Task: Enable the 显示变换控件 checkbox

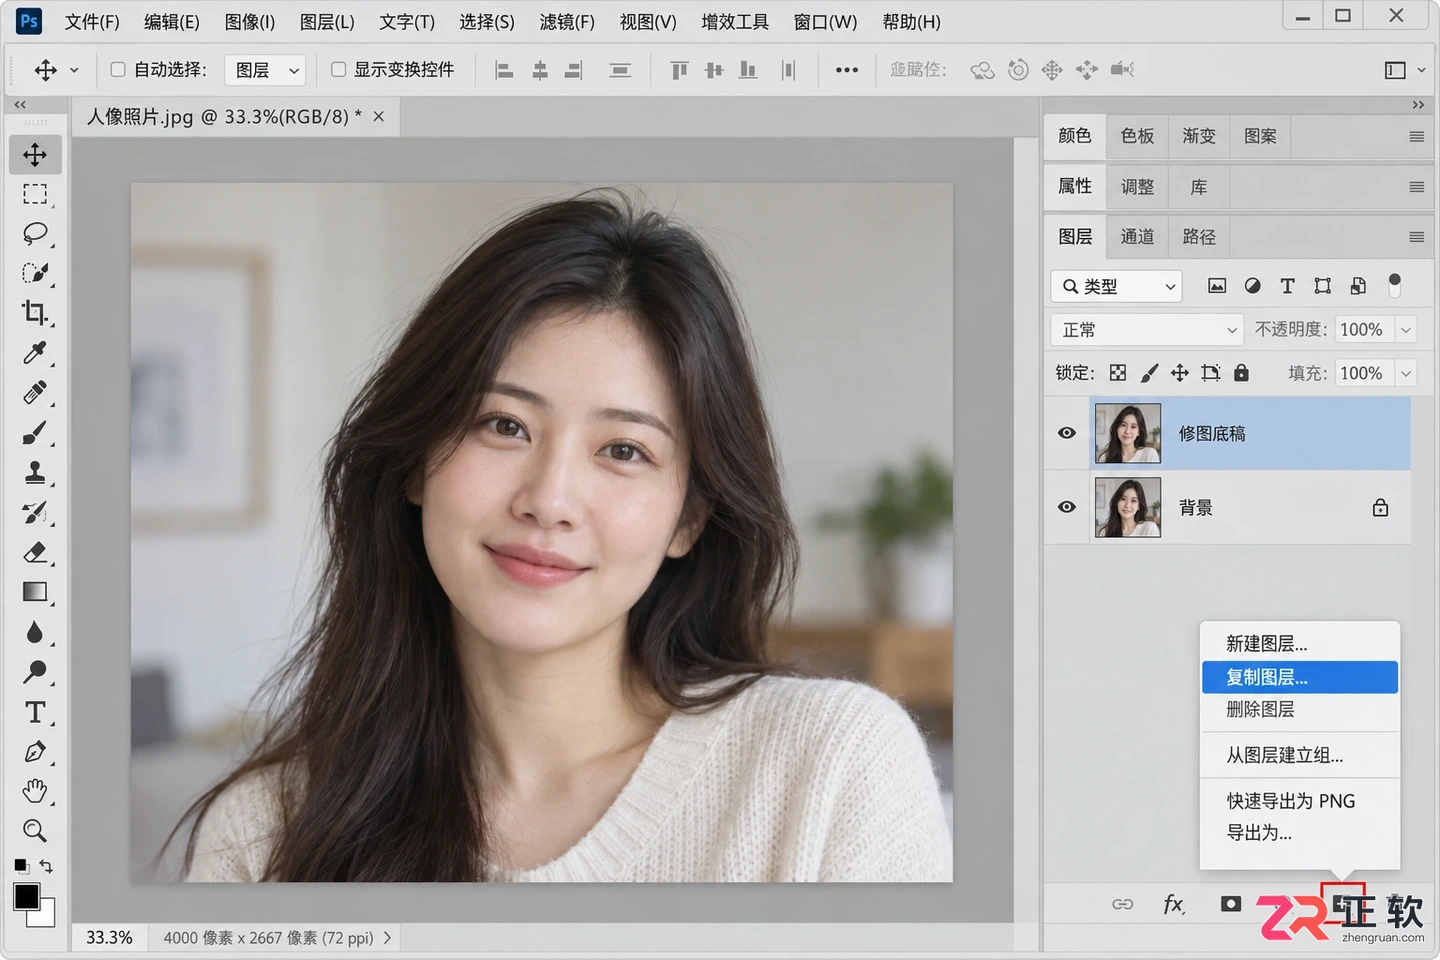Action: pos(338,69)
